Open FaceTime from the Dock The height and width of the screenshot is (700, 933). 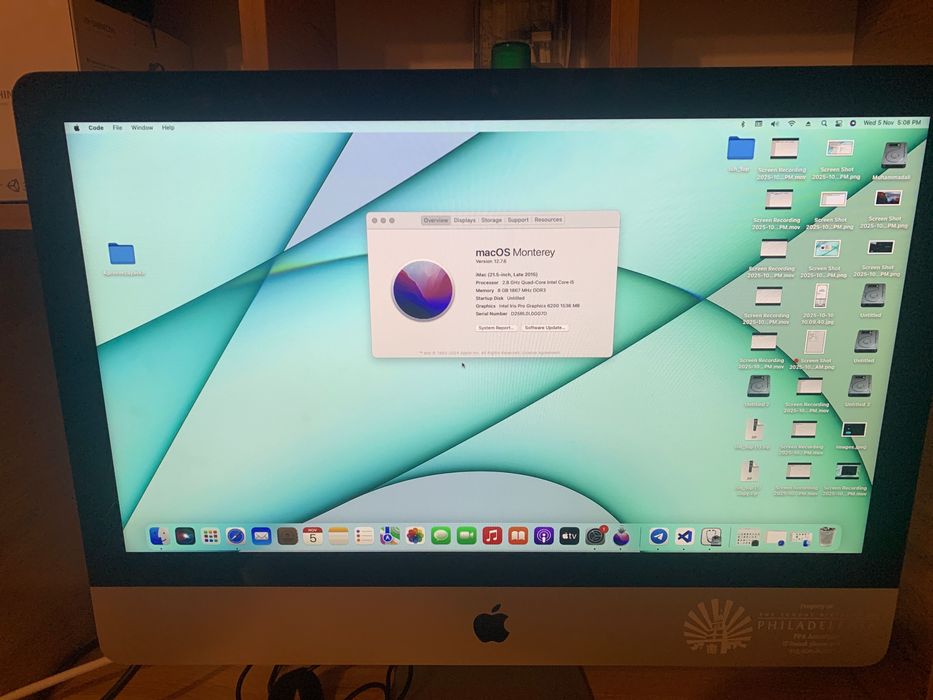pyautogui.click(x=466, y=536)
